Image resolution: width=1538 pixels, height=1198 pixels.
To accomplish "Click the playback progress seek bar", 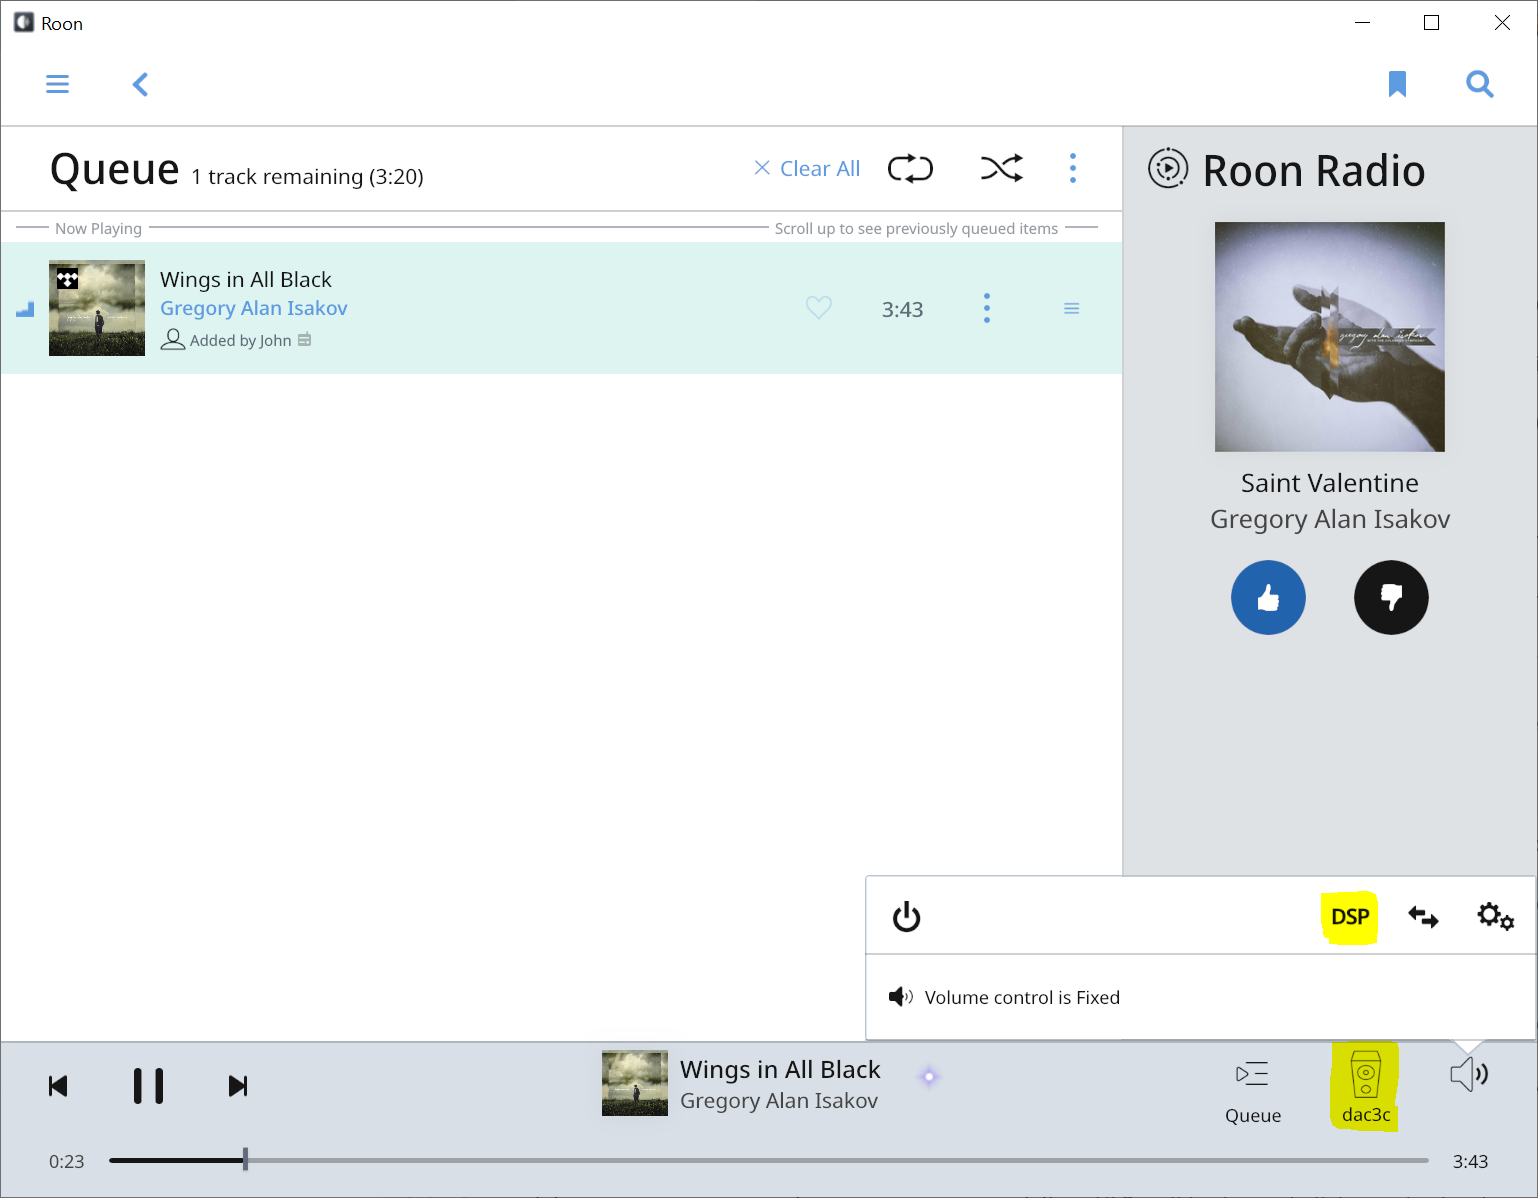I will pos(769,1160).
